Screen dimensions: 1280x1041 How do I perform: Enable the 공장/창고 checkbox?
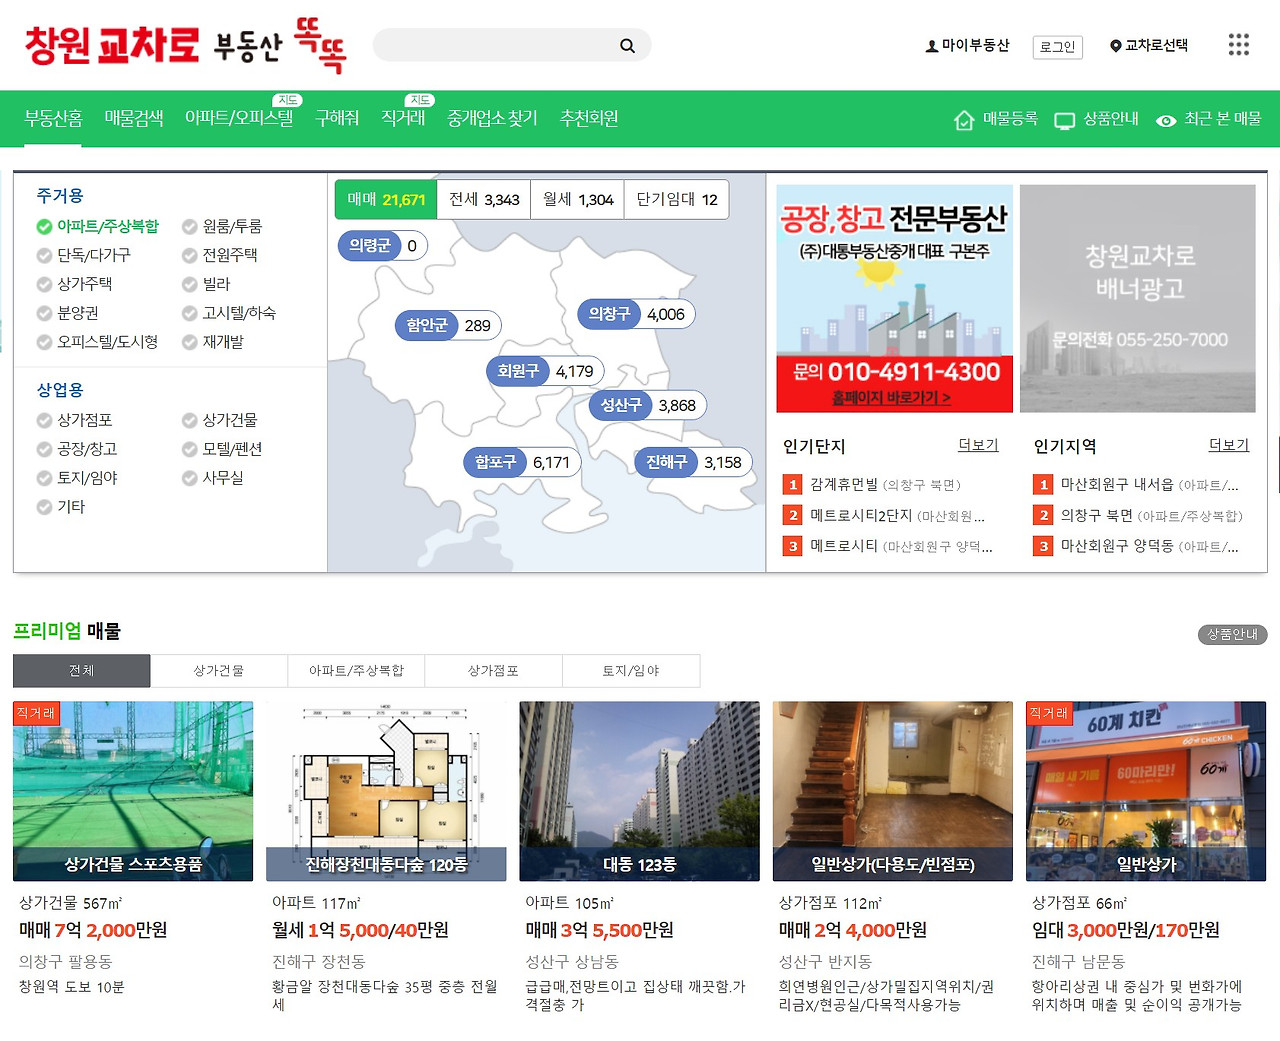pos(44,449)
